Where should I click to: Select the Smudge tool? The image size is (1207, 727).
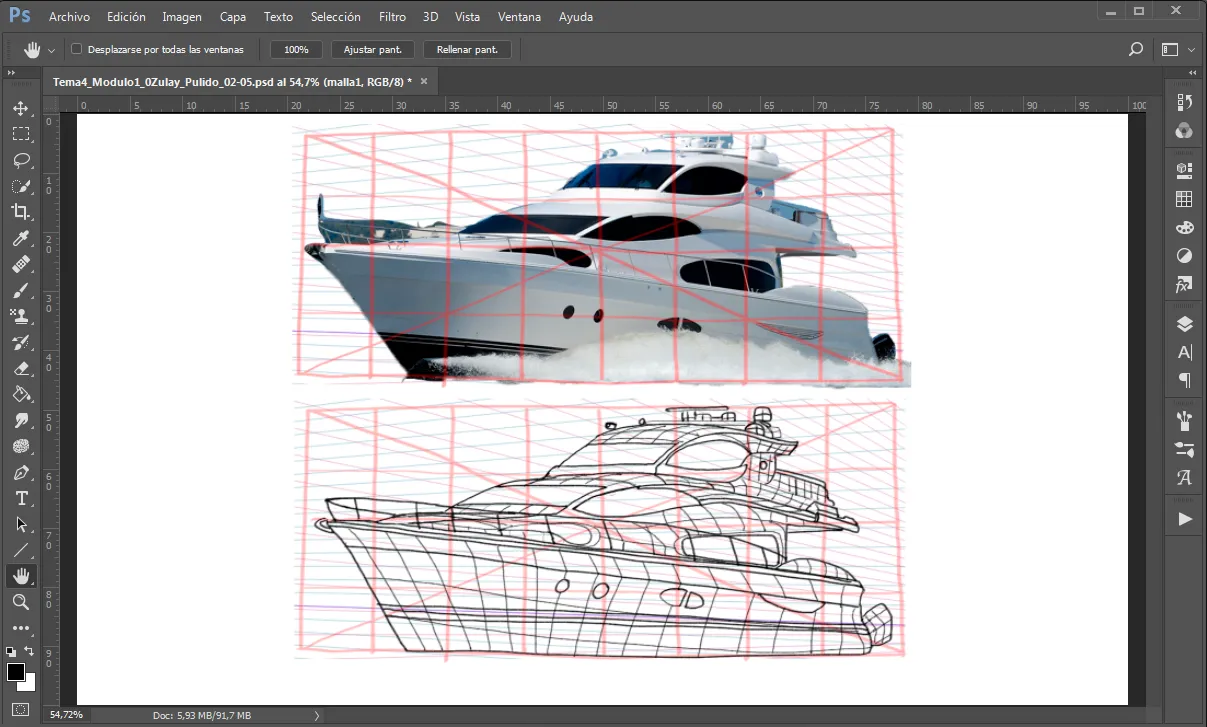click(x=21, y=420)
